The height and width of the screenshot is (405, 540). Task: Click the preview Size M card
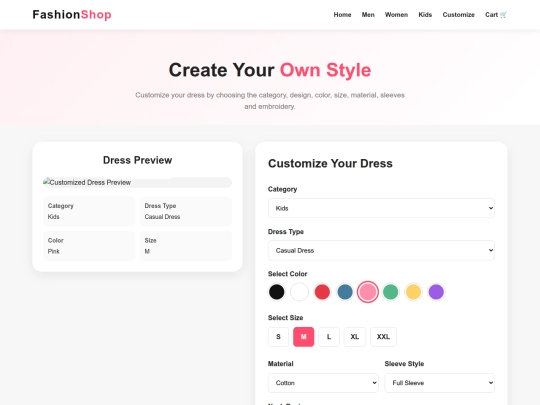(186, 246)
